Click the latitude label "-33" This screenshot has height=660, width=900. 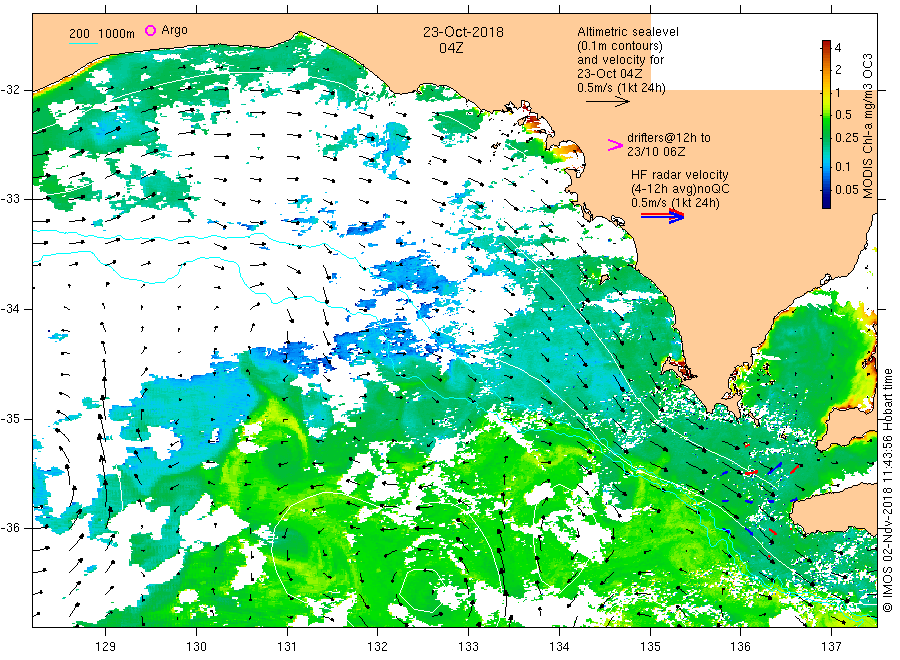(x=11, y=199)
